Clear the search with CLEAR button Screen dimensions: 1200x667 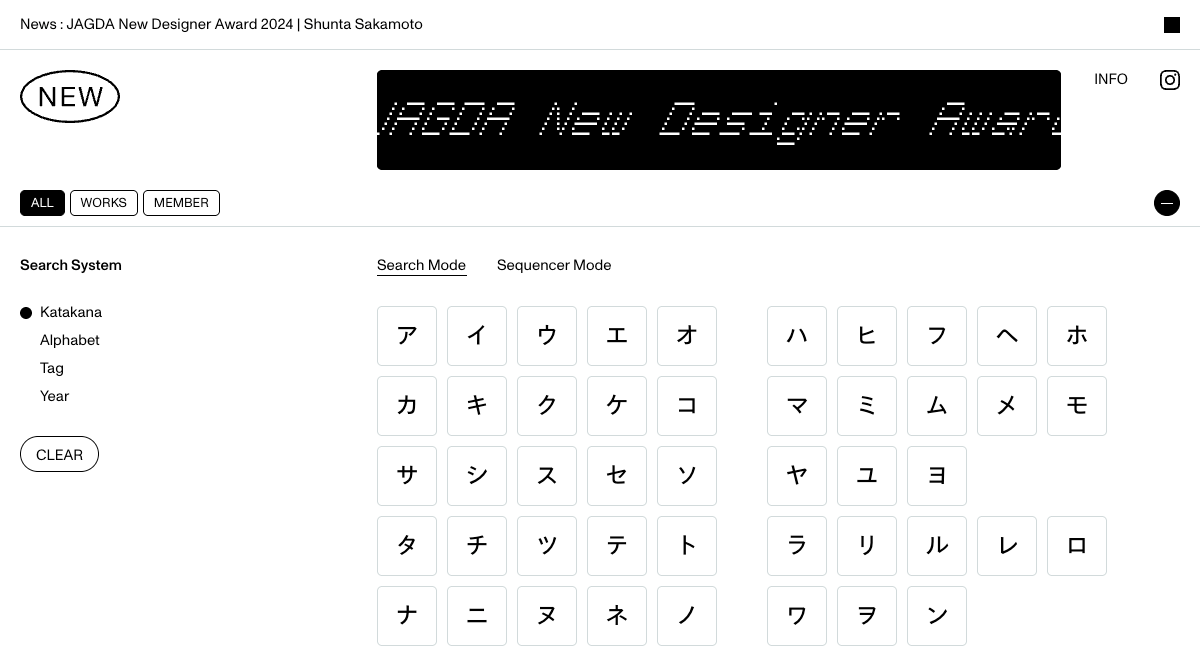click(x=59, y=454)
